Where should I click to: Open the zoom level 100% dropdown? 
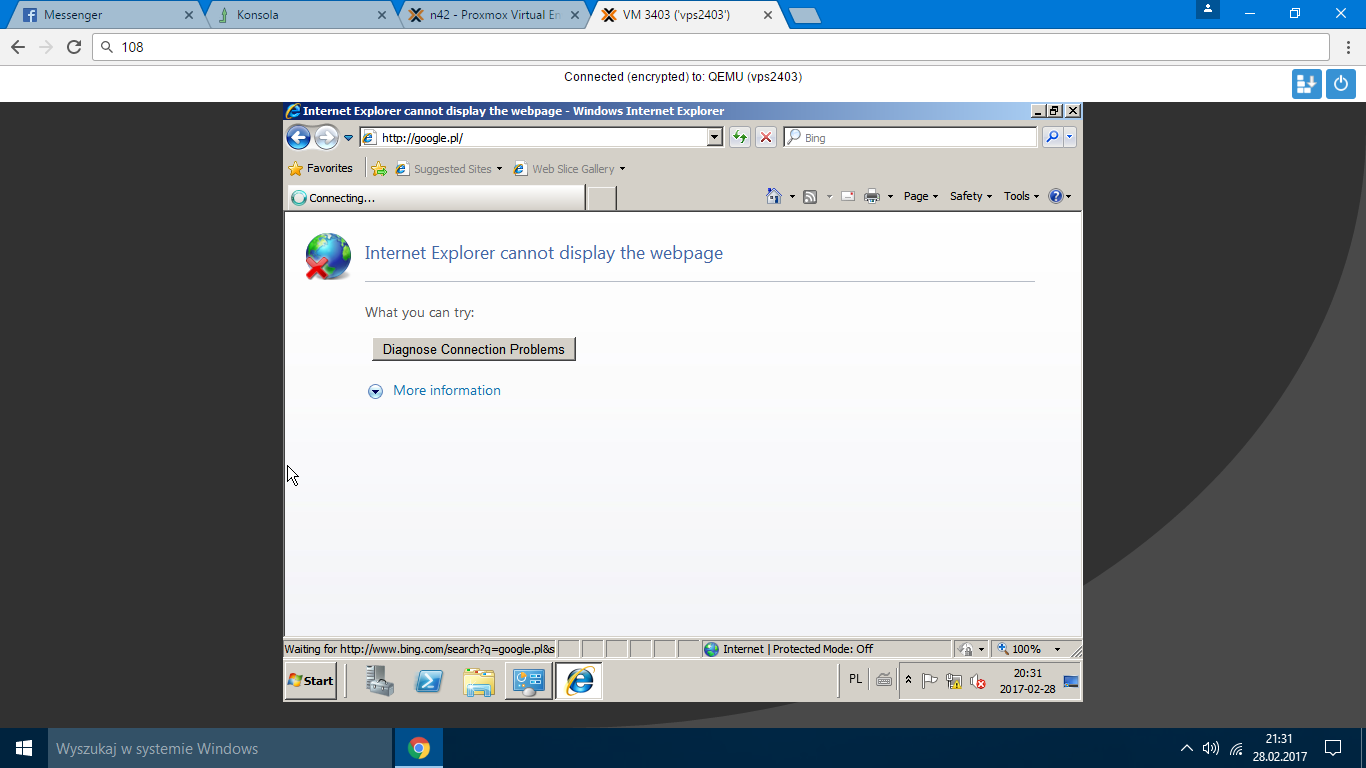pyautogui.click(x=1057, y=650)
